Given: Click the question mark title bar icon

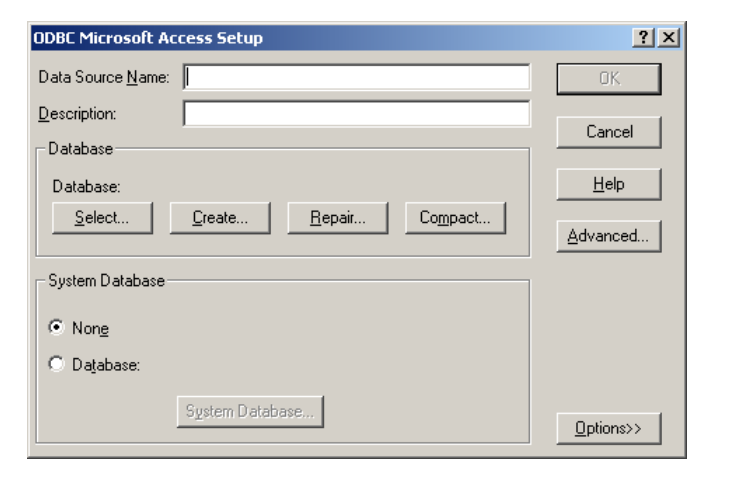Looking at the screenshot, I should point(643,37).
